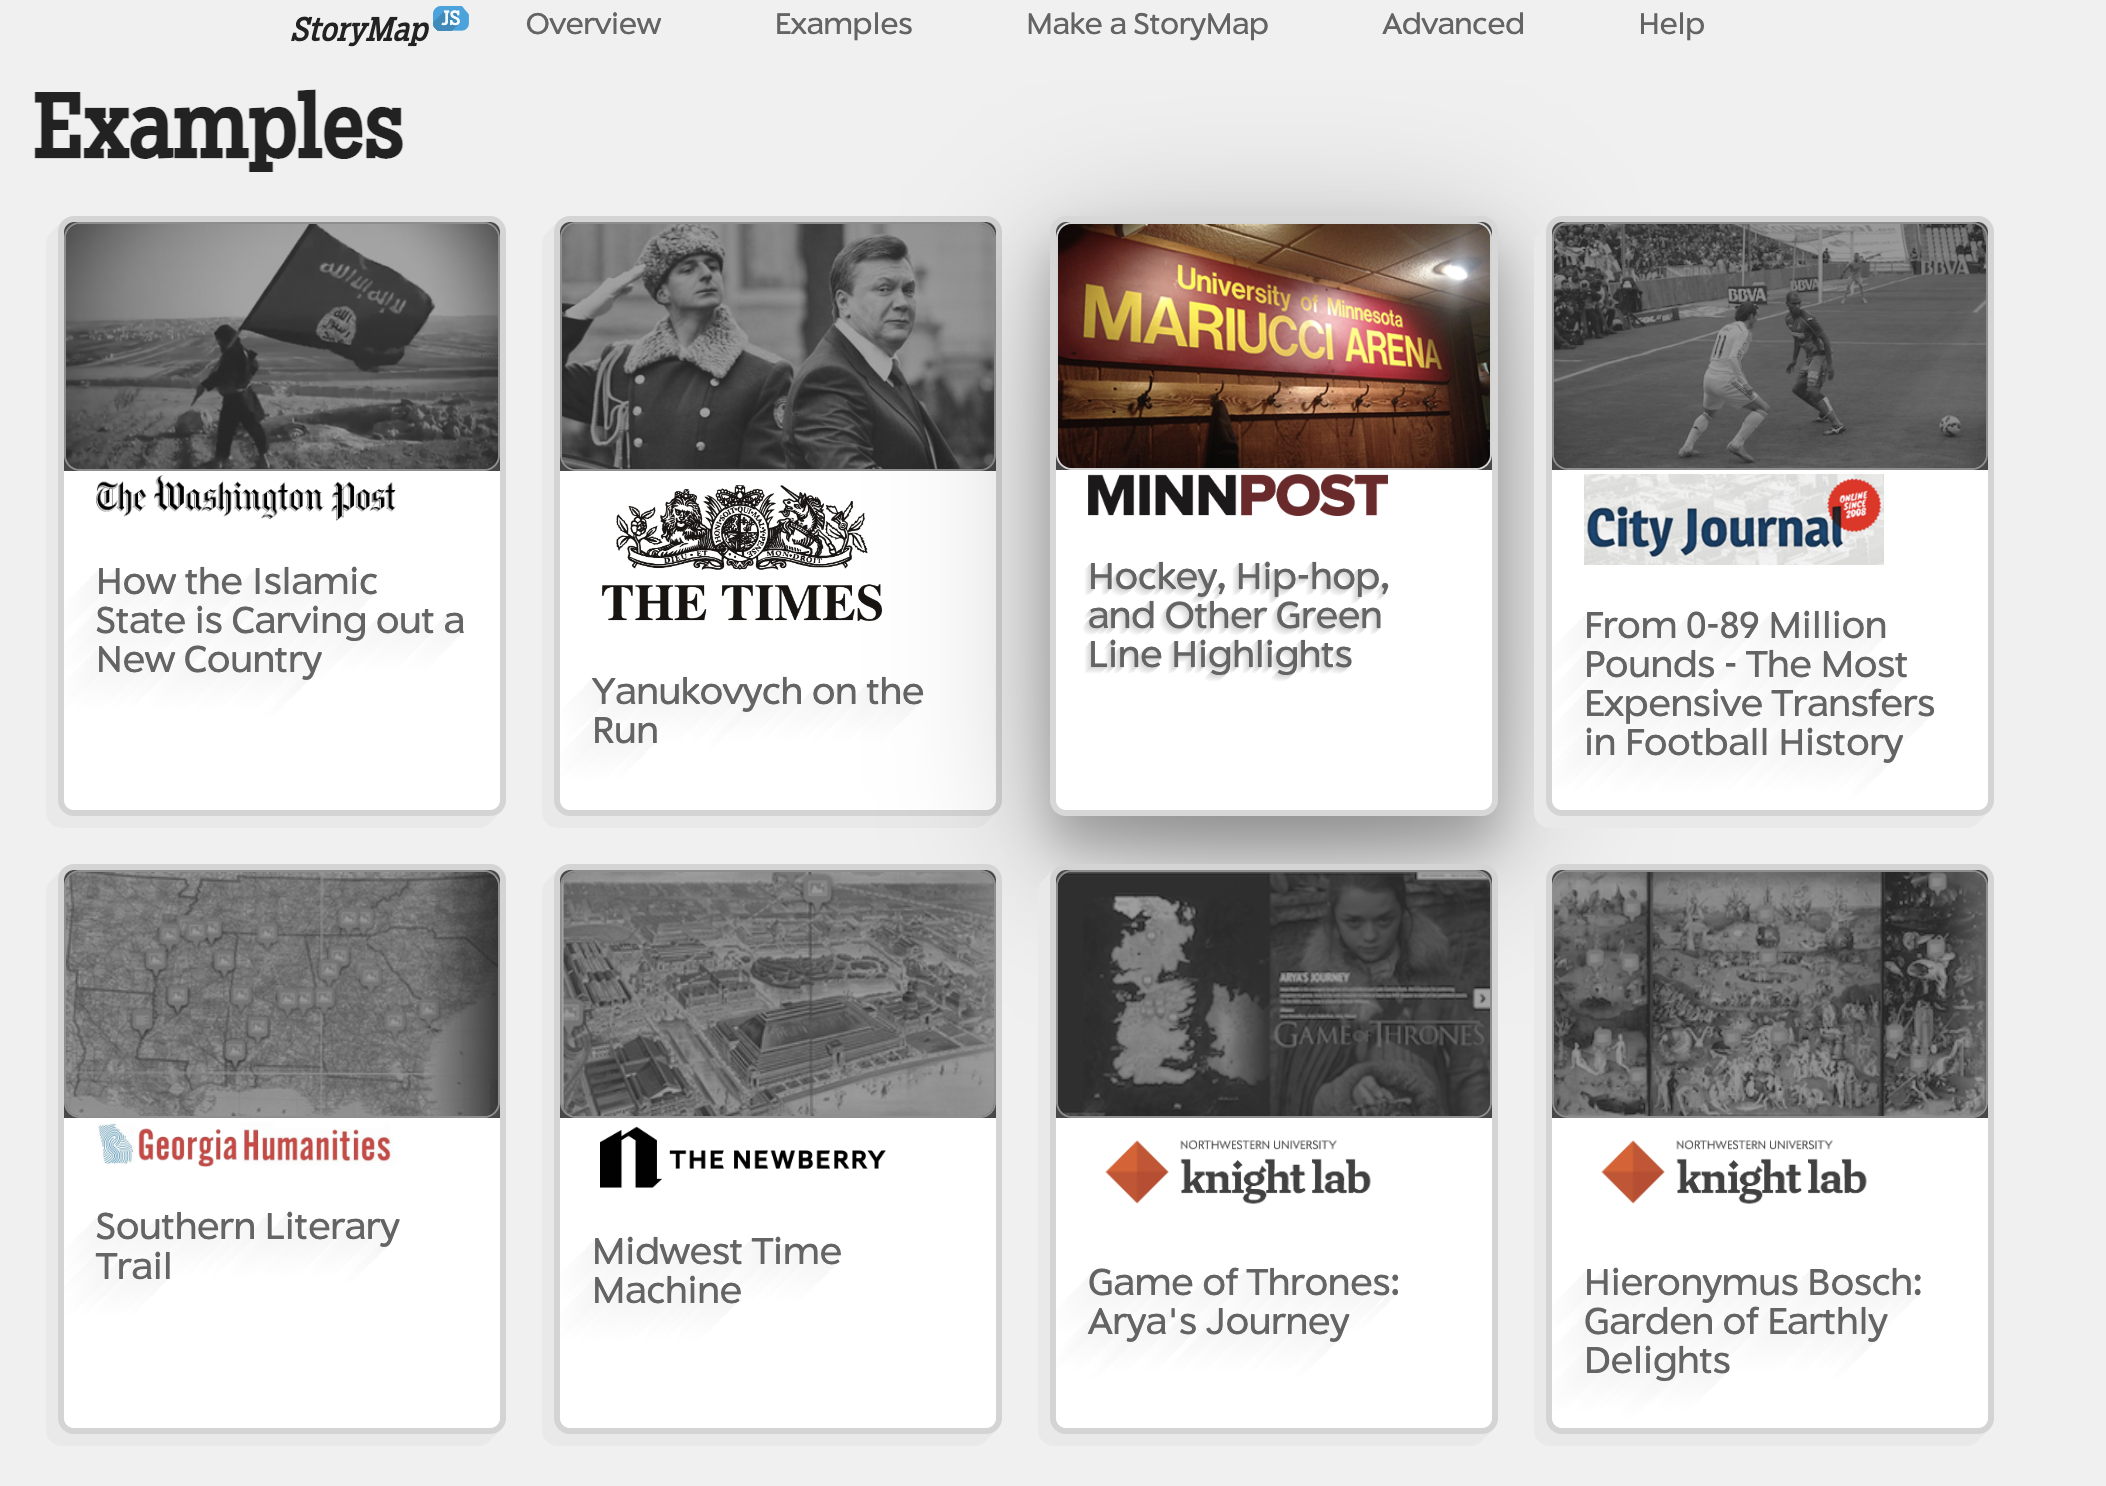Click the Washington Post logo

[245, 497]
